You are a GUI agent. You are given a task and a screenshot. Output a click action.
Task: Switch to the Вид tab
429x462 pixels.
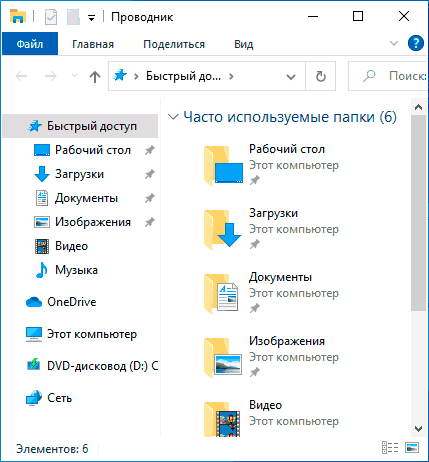tap(244, 44)
